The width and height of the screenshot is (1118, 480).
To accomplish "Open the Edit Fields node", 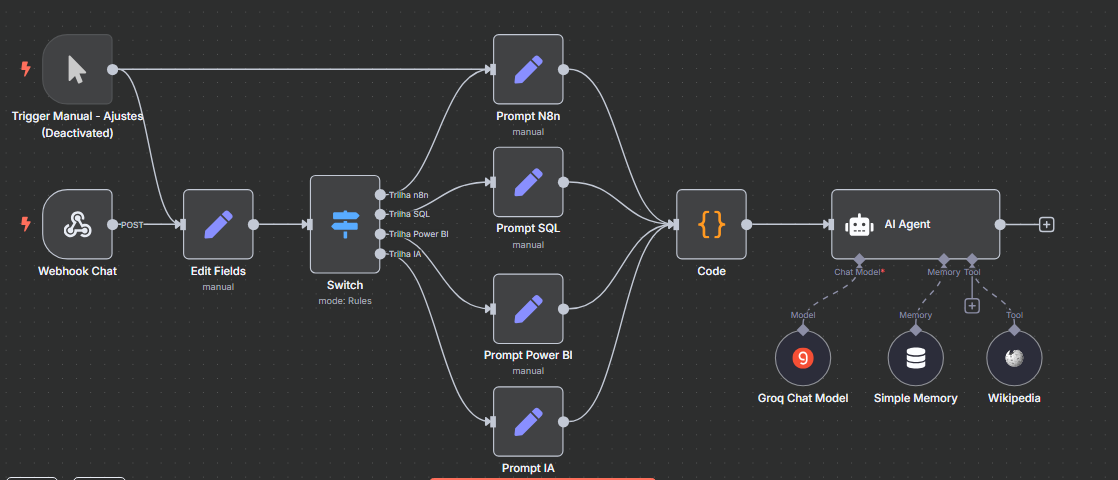I will pos(218,224).
